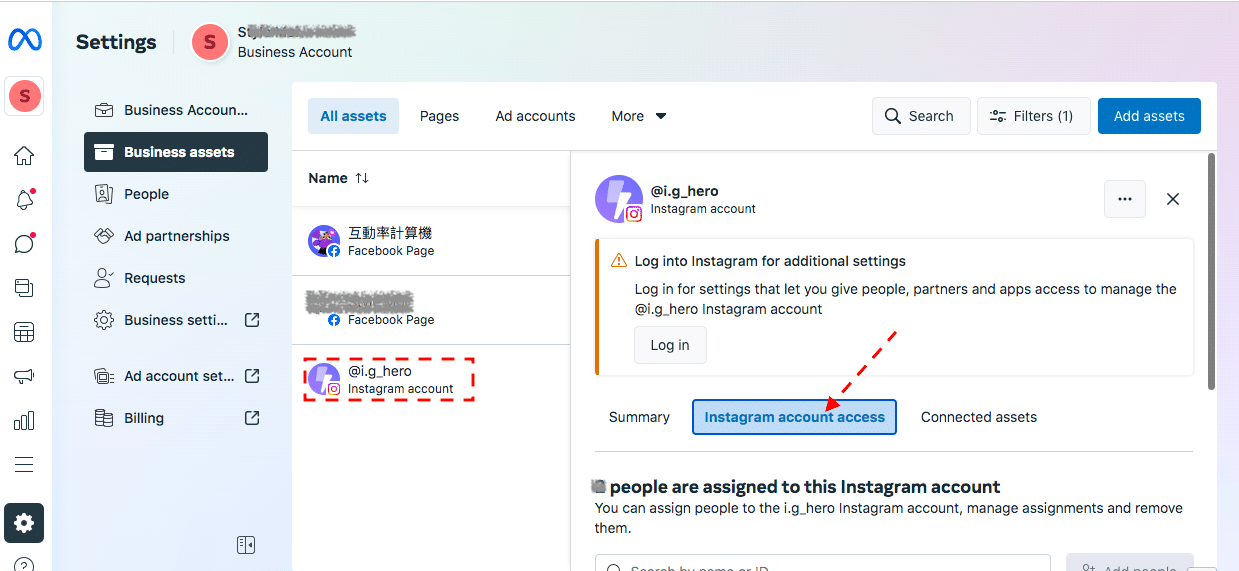
Task: Open Business settings link in sidebar
Action: (x=176, y=320)
